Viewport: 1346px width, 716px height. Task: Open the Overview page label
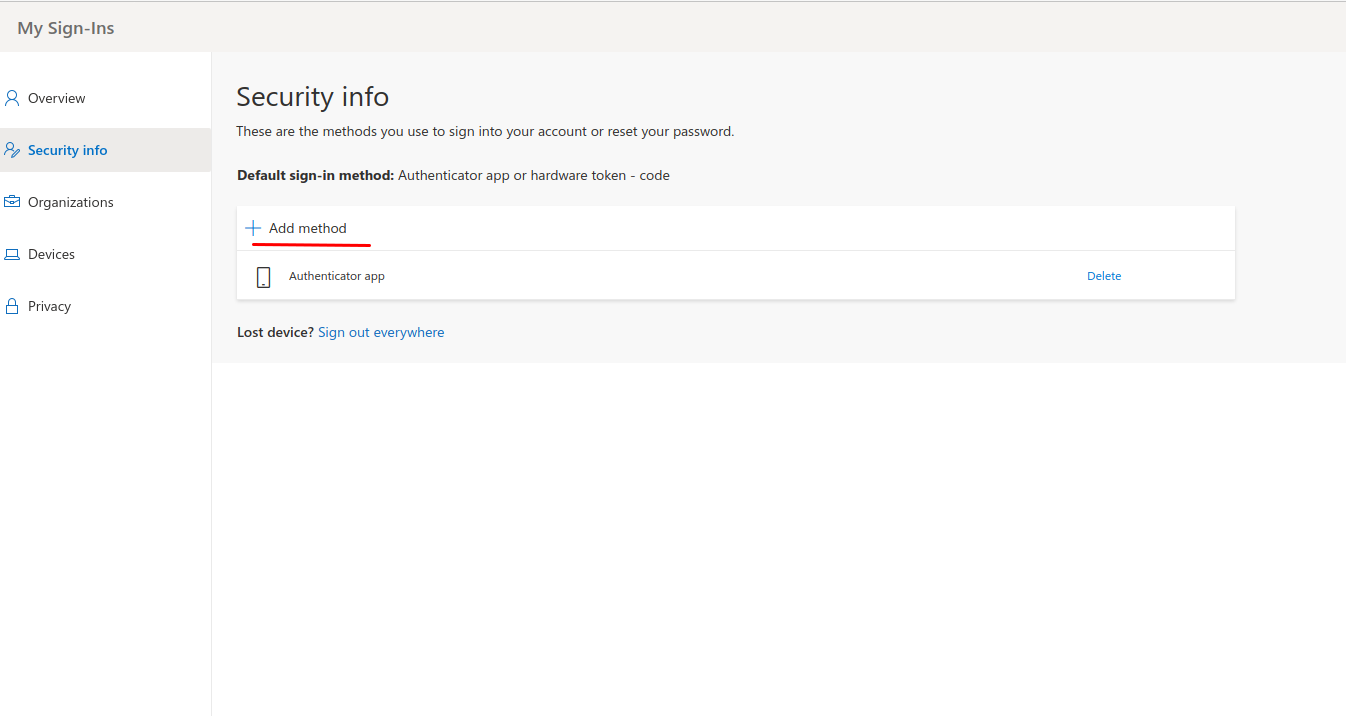tap(56, 98)
